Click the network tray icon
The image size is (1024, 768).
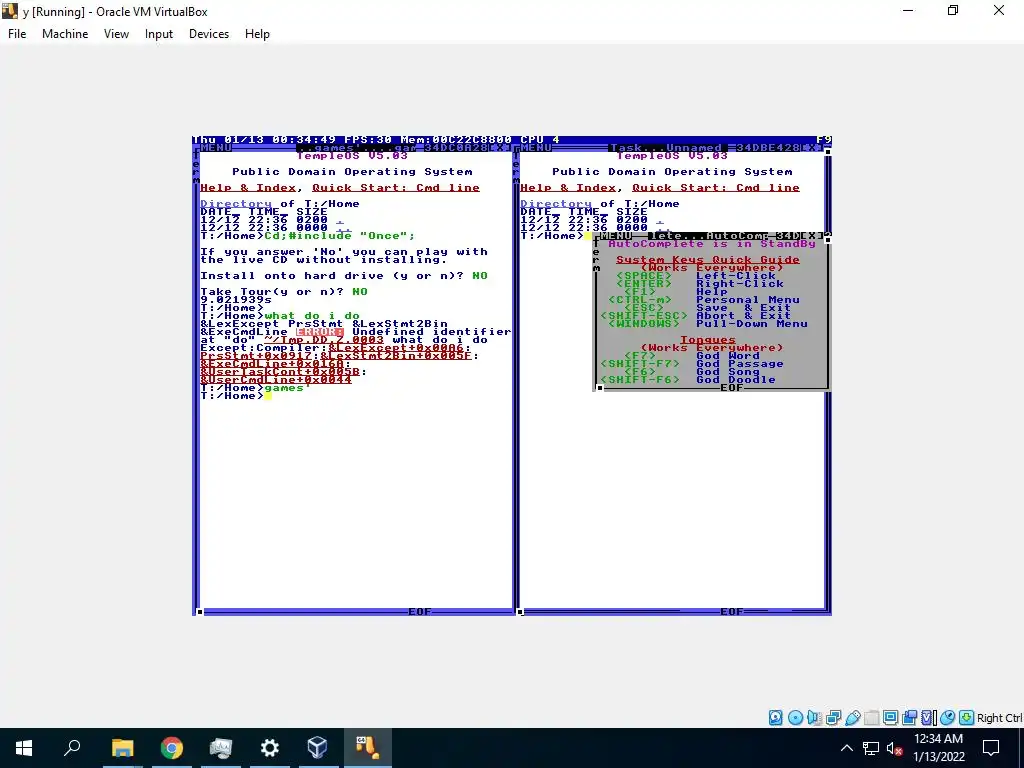coord(871,748)
